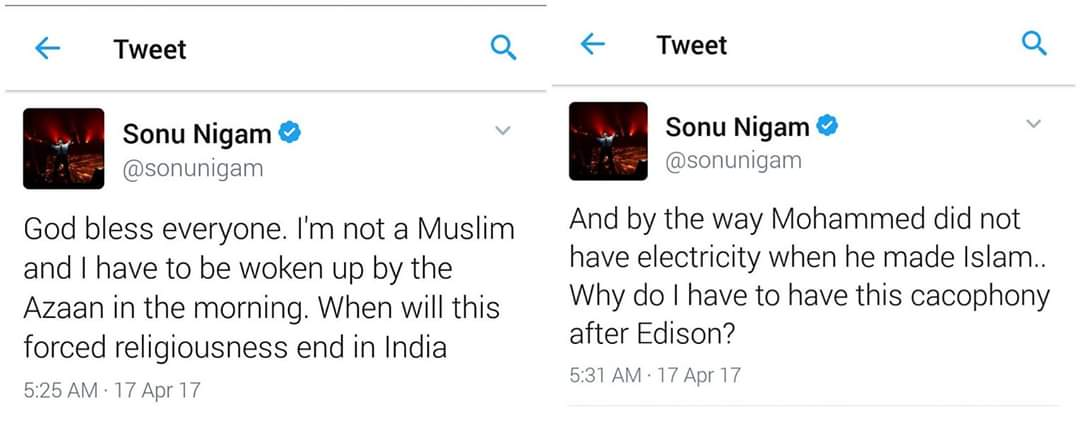Open Sonu Nigam's profile name above the Azaan tweet
The height and width of the screenshot is (425, 1080).
[x=196, y=134]
